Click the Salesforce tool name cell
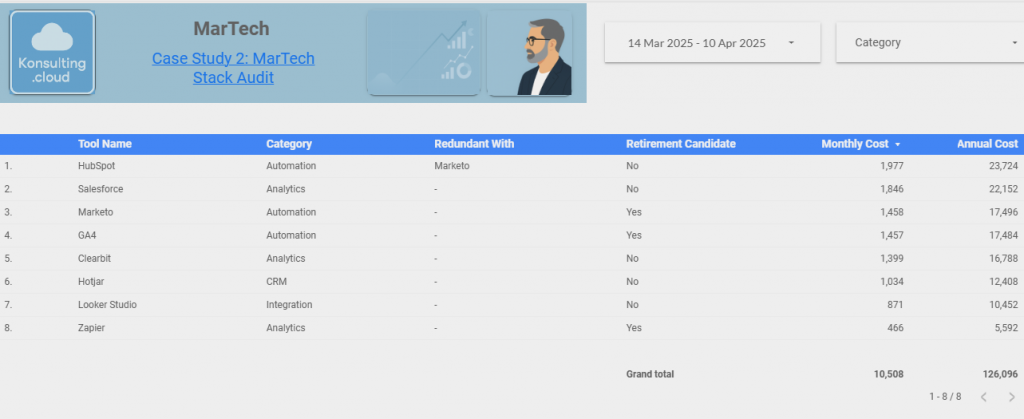1024x419 pixels. click(100, 189)
